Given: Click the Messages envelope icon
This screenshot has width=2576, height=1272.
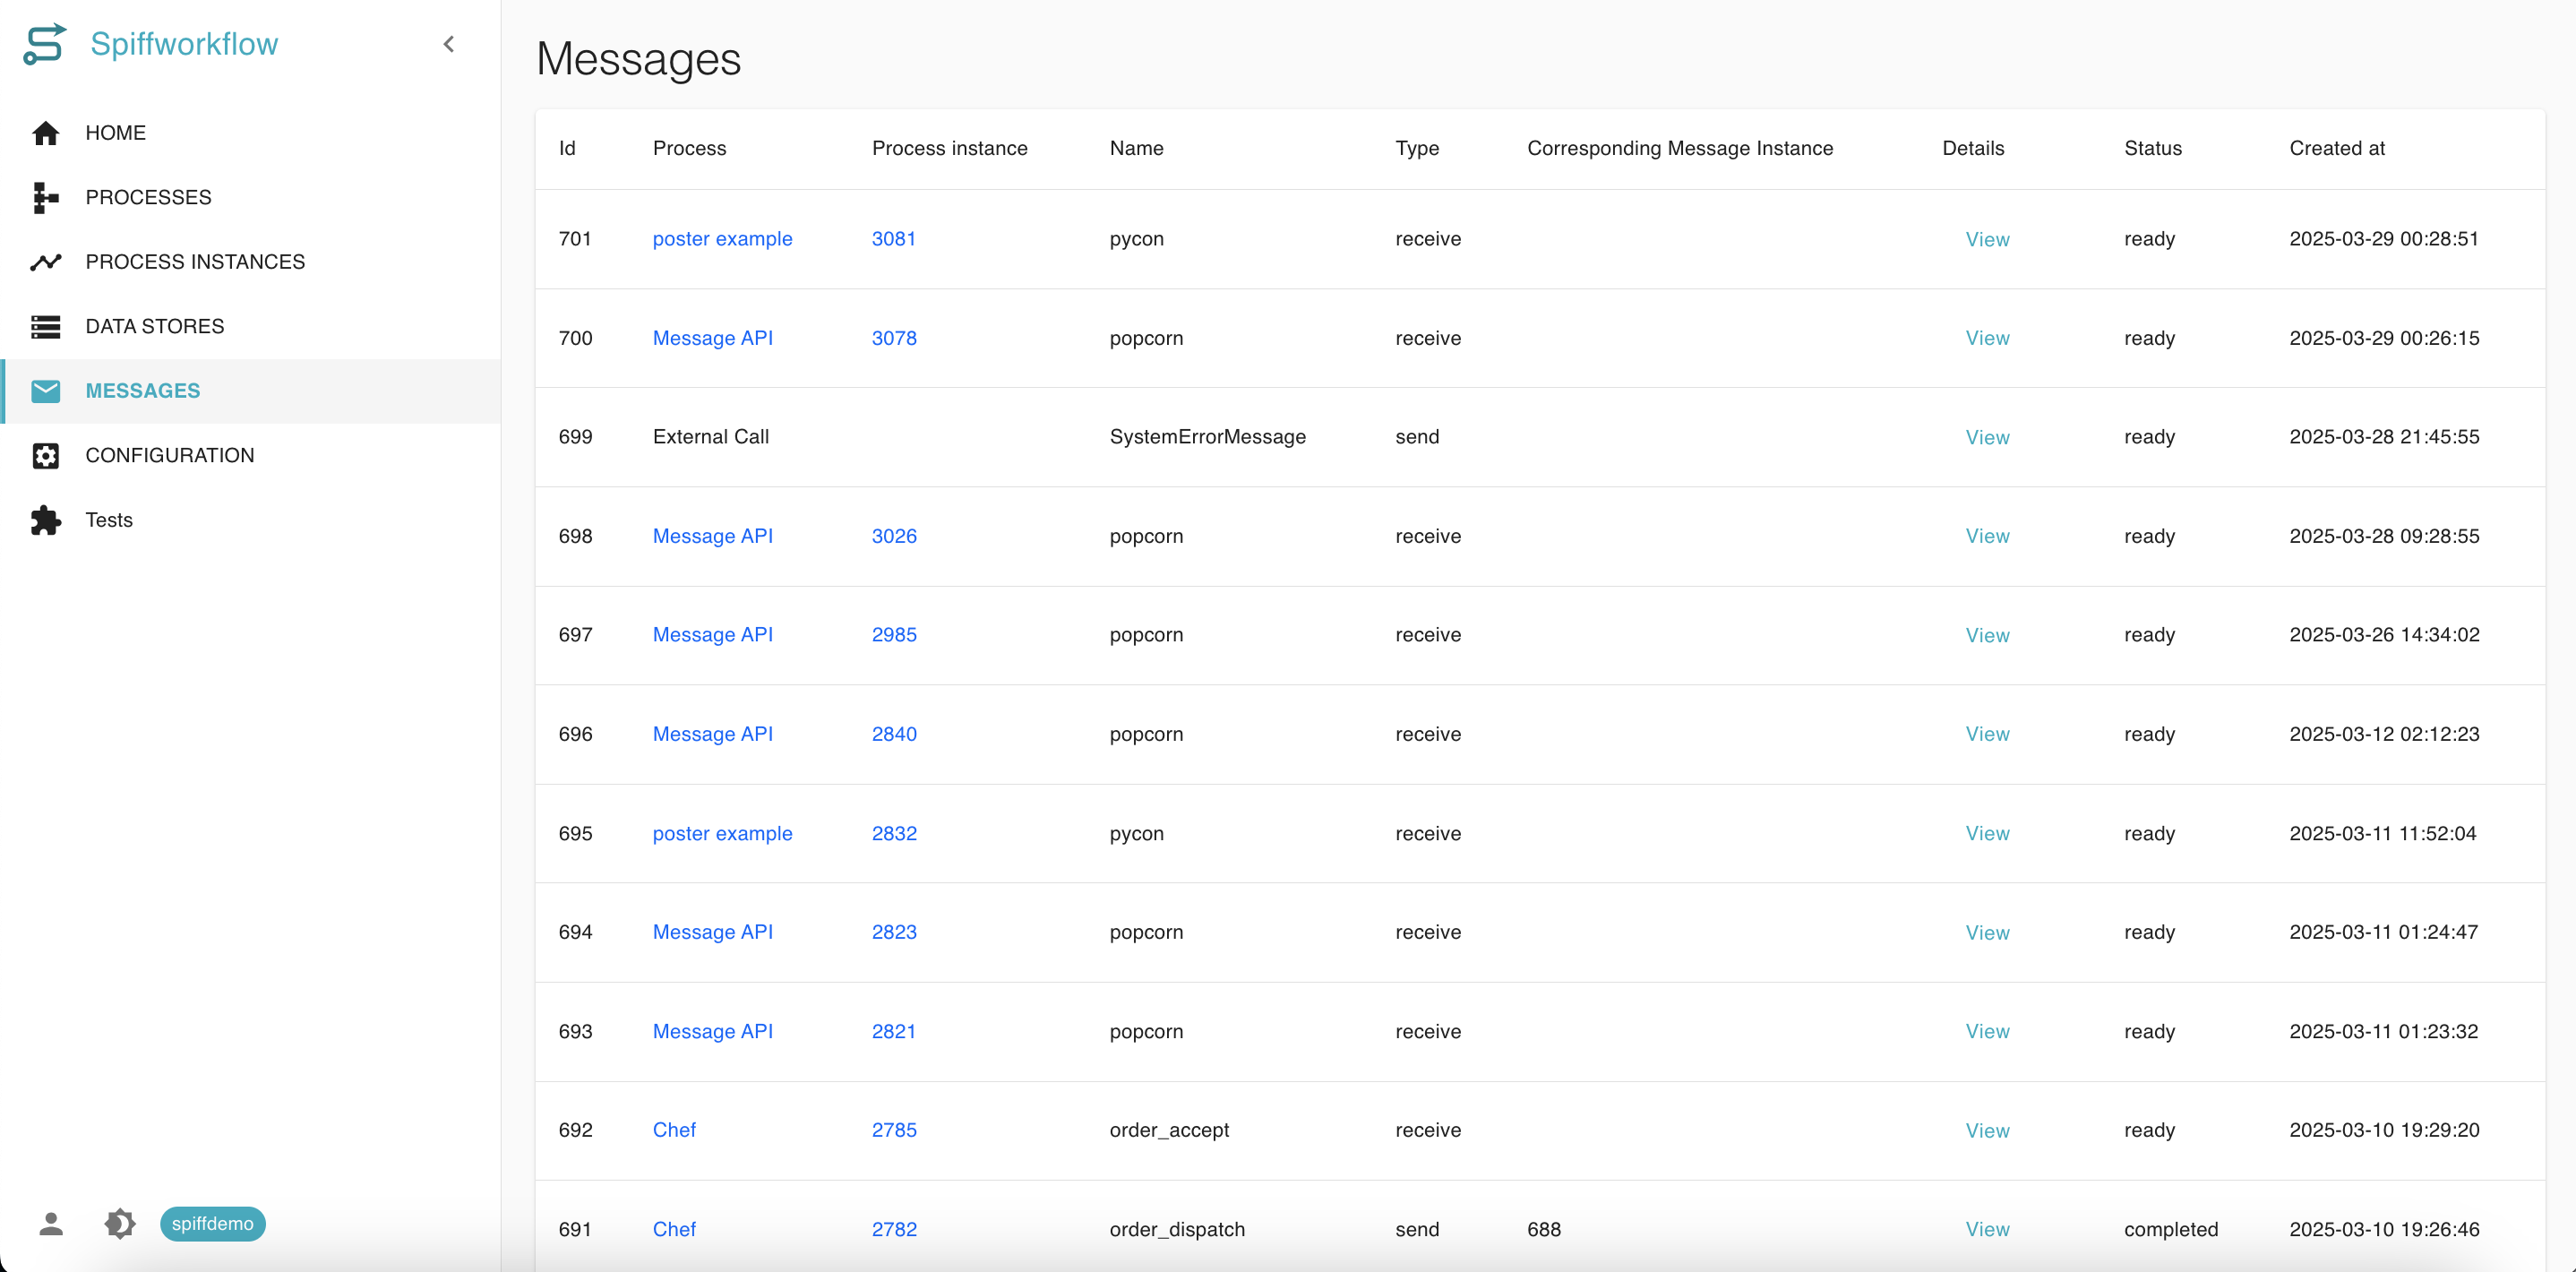Looking at the screenshot, I should pos(45,391).
